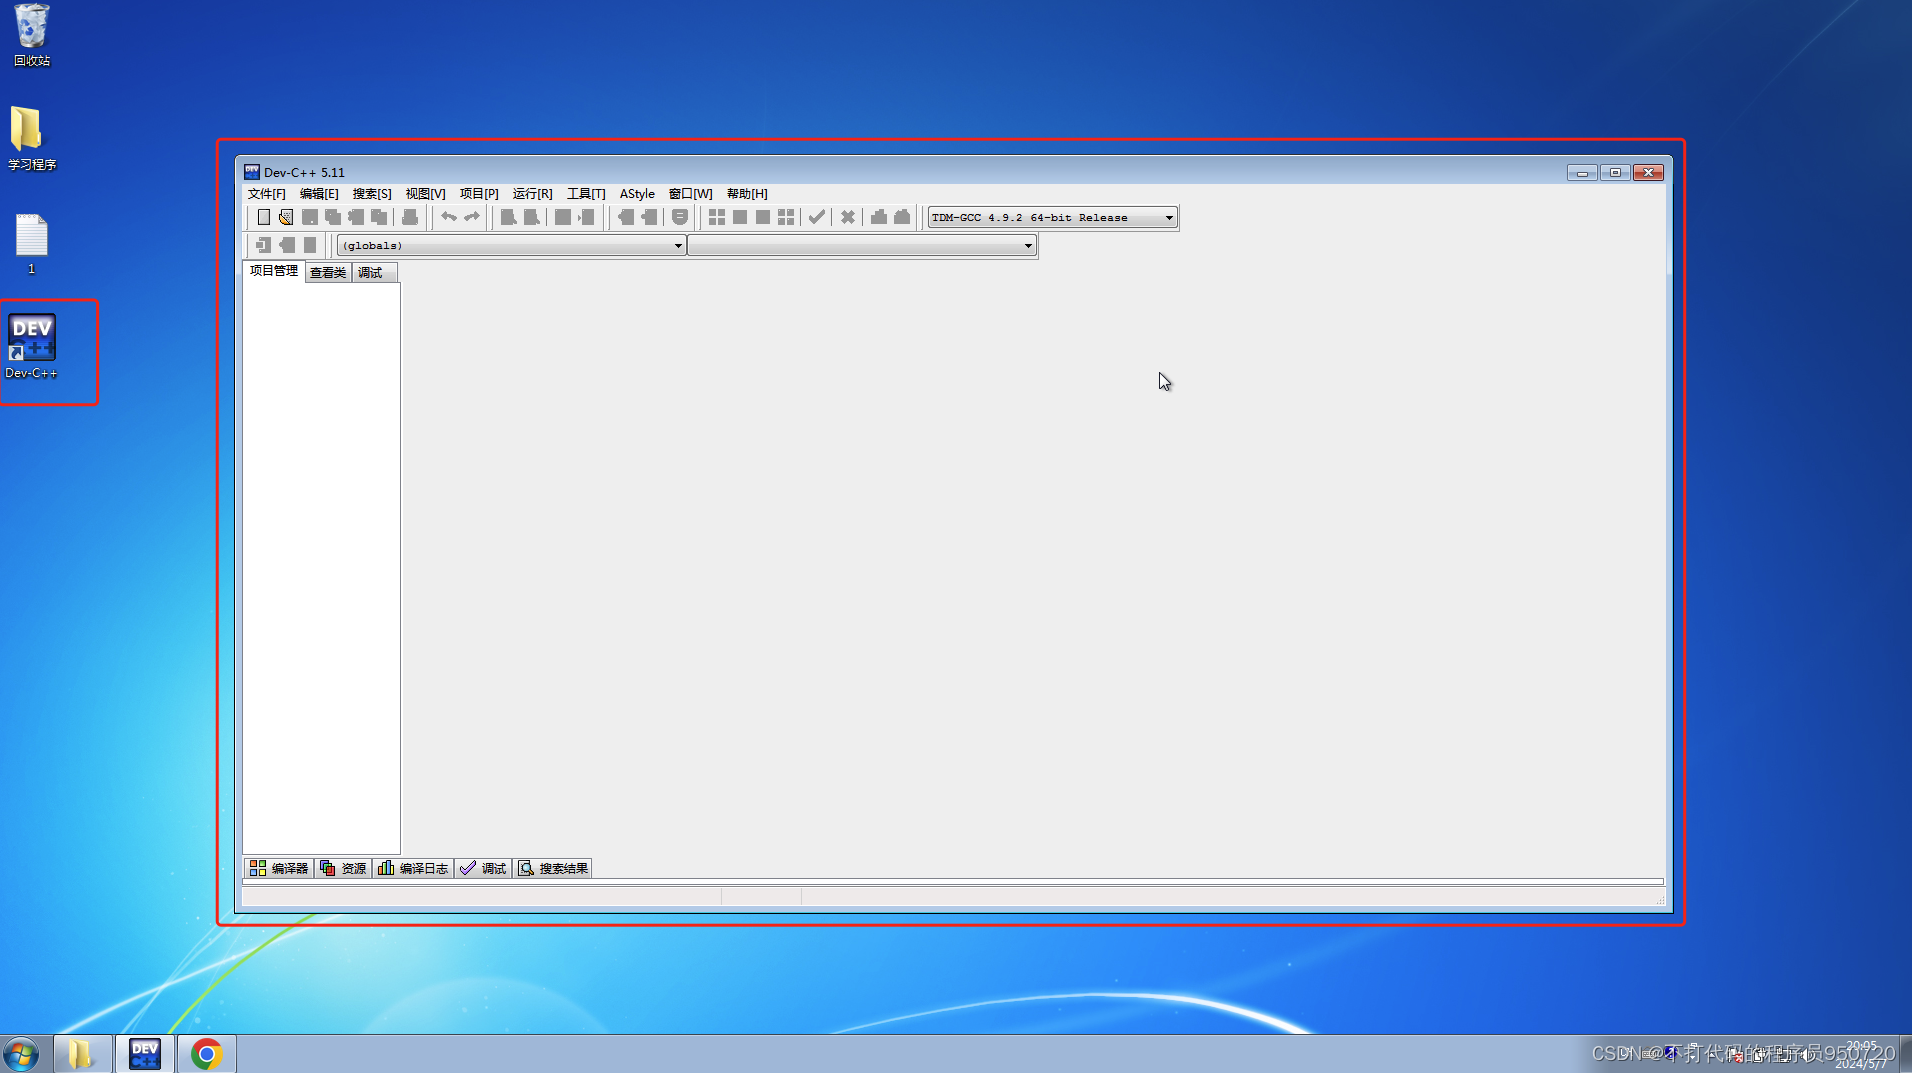The image size is (1912, 1073).
Task: Click the Save toolbar icon
Action: (x=310, y=217)
